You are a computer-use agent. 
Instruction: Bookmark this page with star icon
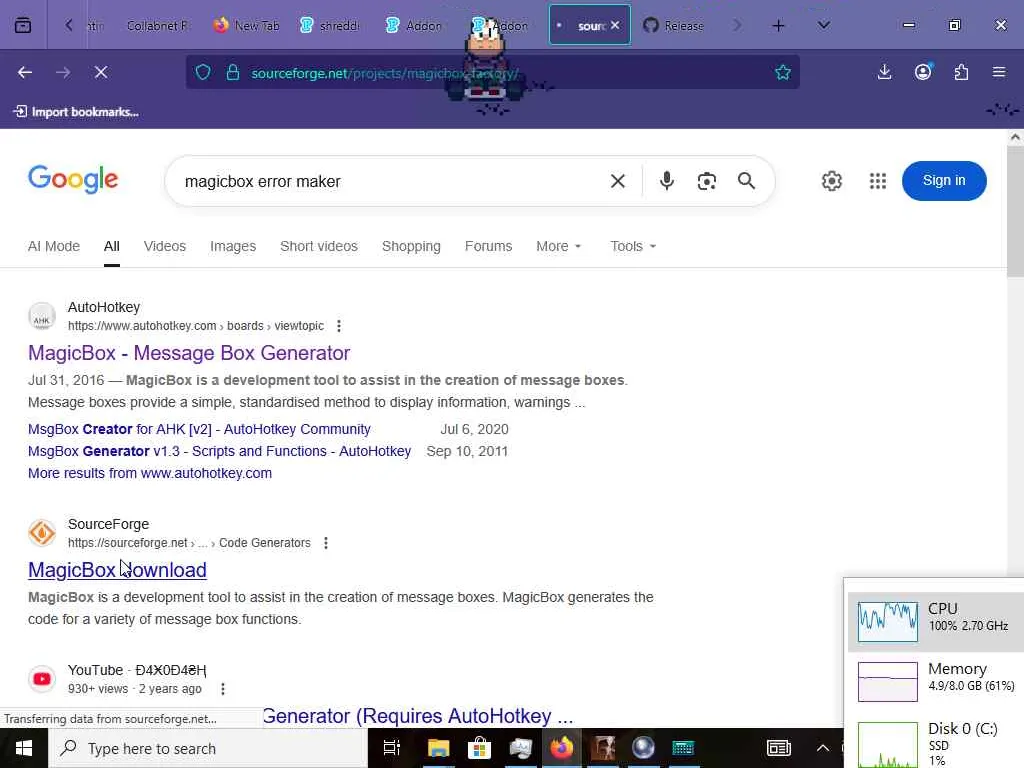click(x=782, y=72)
